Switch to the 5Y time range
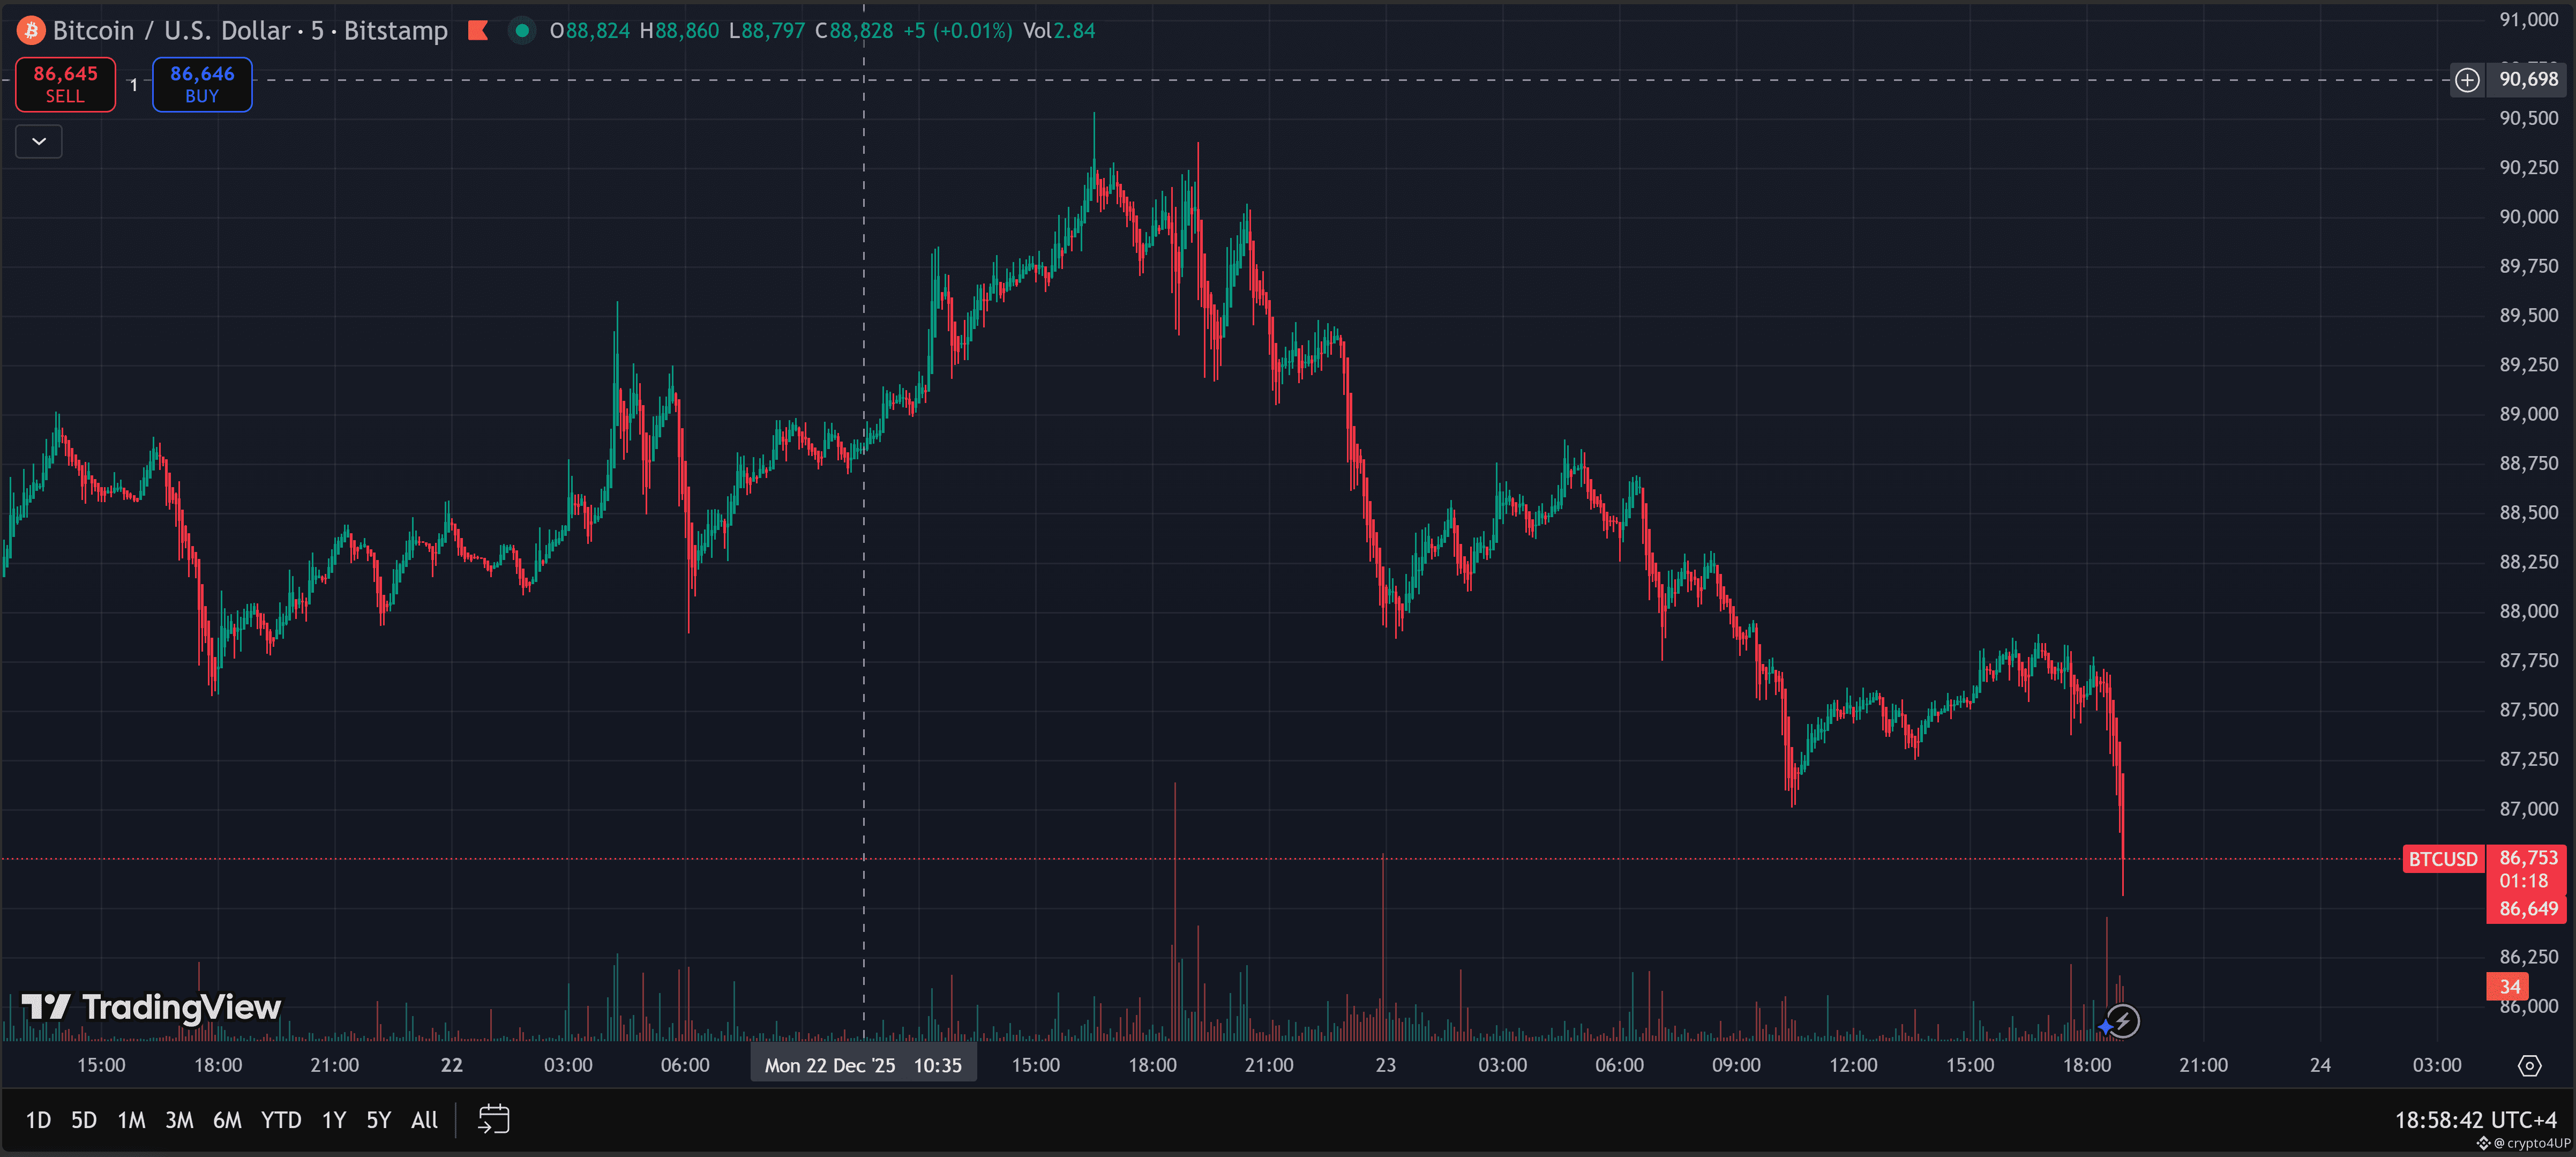Screen dimensions: 2576x1157 [378, 1120]
